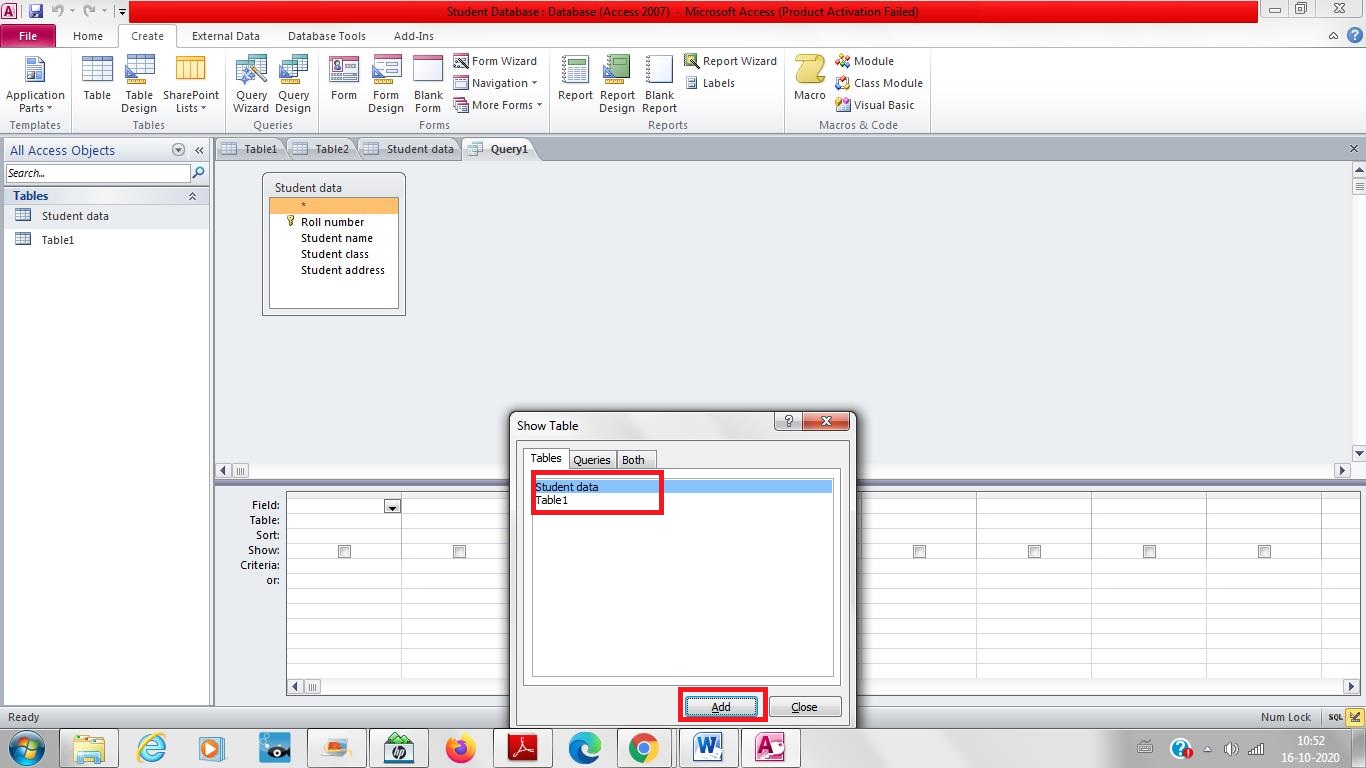Switch to Design view in status bar

1355,717
